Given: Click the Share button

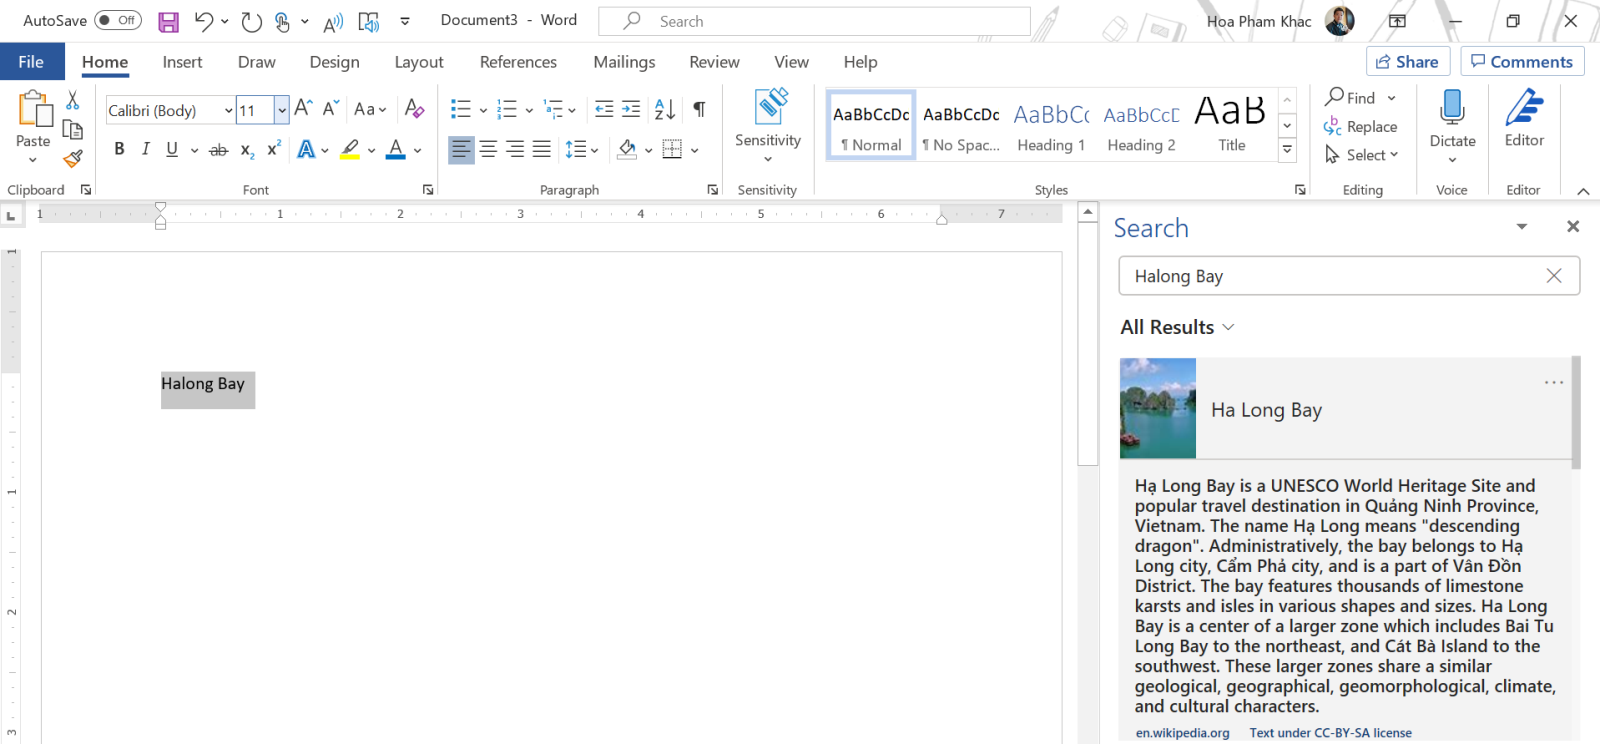Looking at the screenshot, I should click(x=1407, y=62).
